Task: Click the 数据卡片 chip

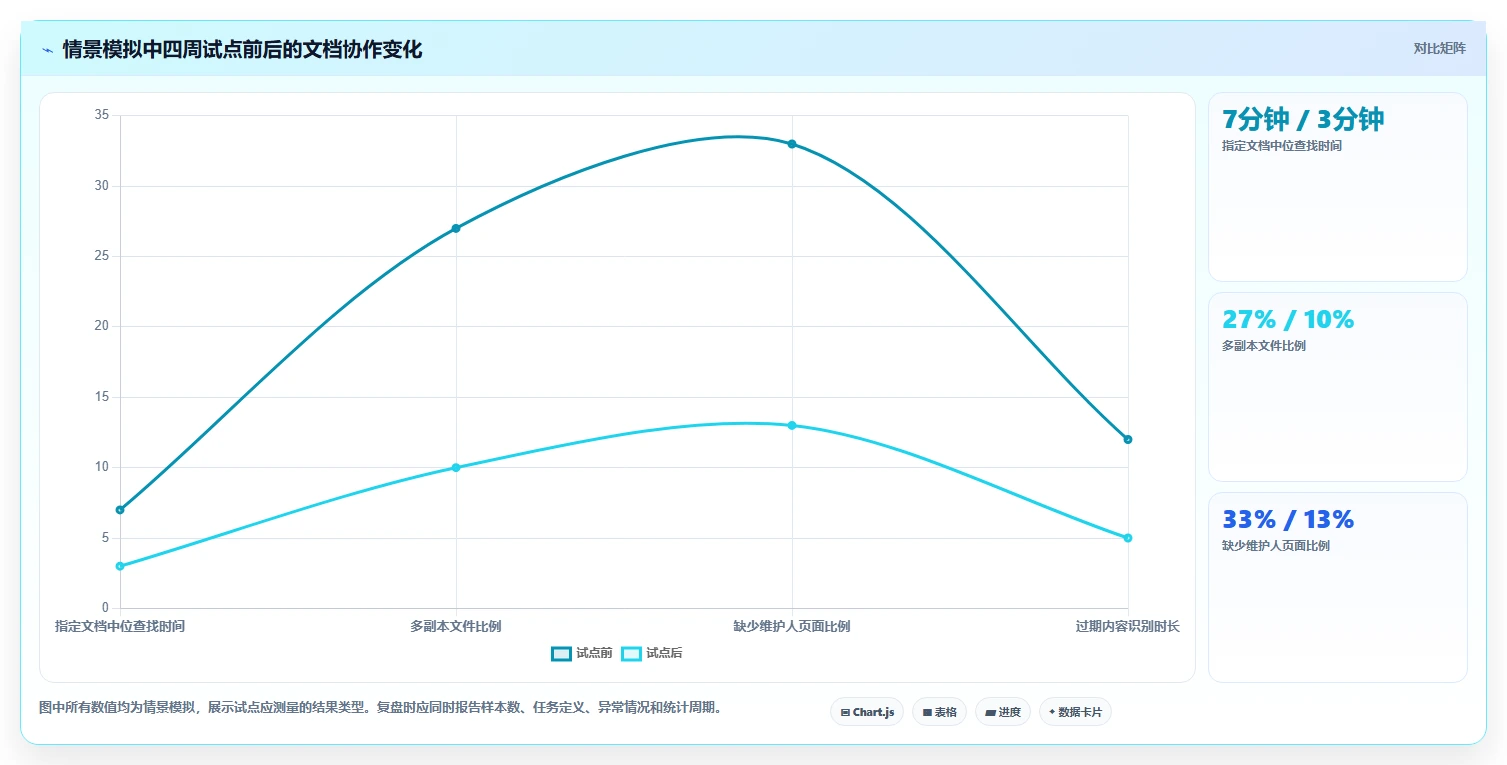Action: 1075,712
